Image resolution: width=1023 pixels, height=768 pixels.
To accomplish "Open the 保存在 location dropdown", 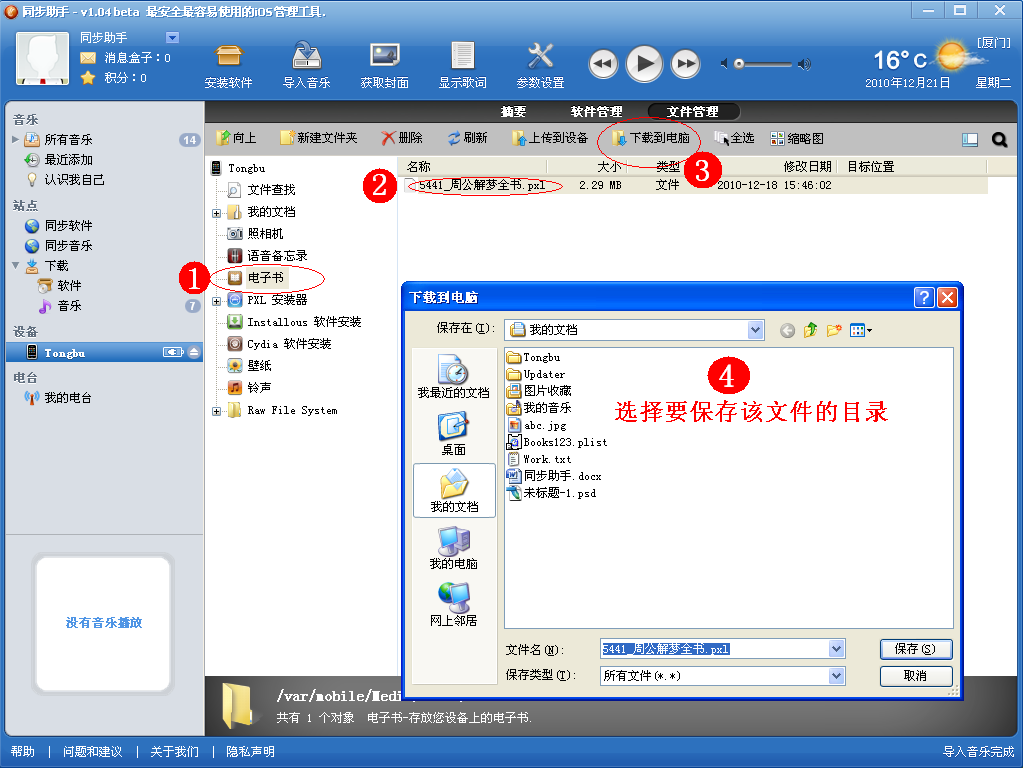I will tap(755, 329).
